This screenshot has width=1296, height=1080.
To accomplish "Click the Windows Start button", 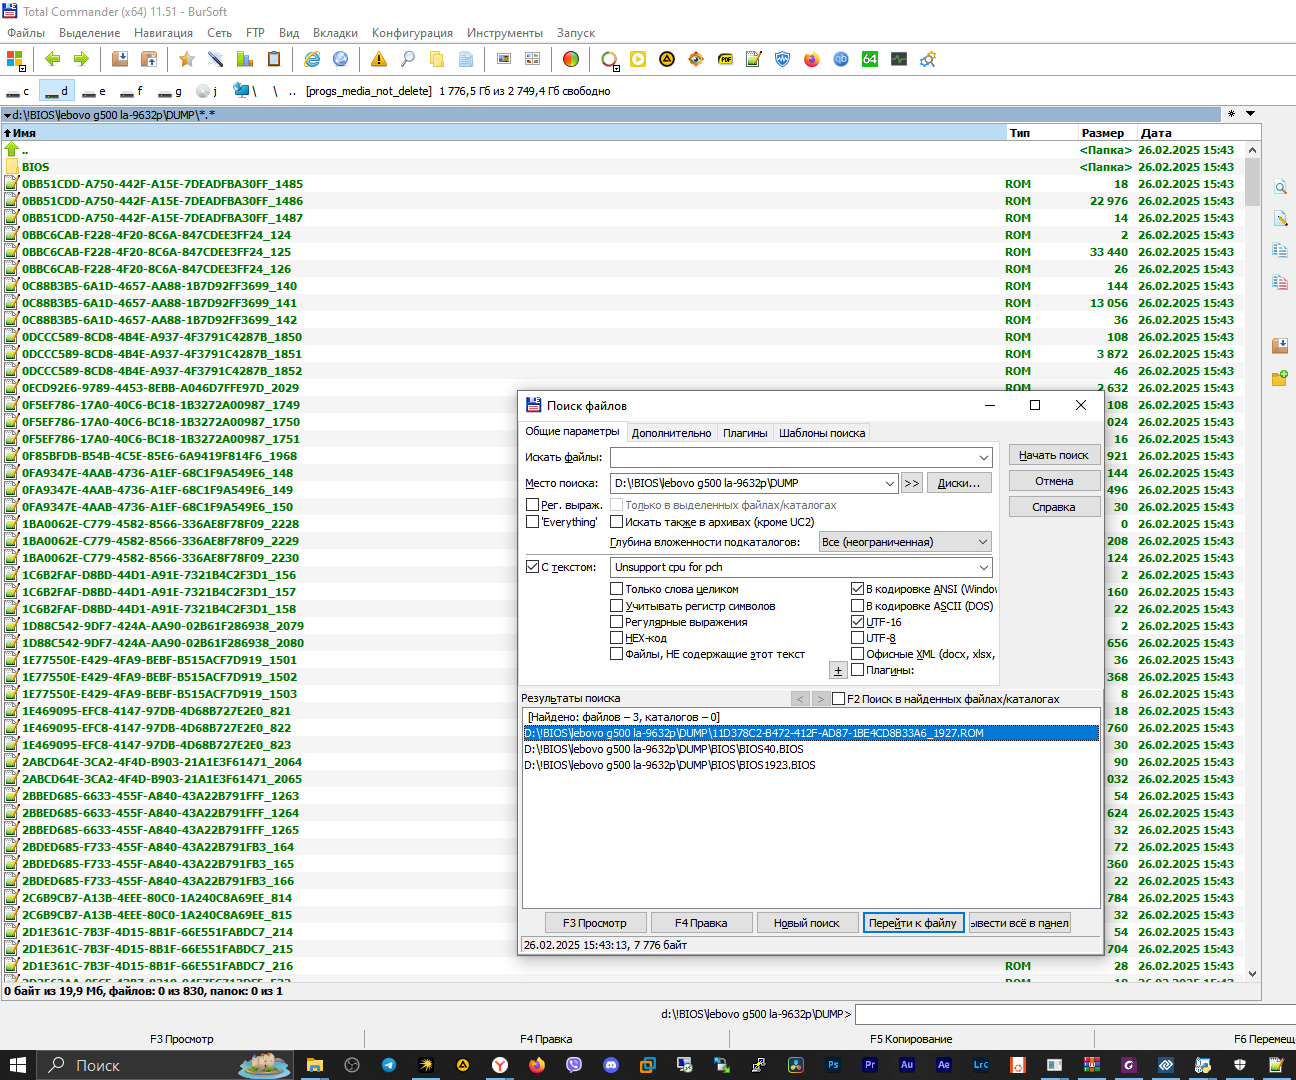I will pyautogui.click(x=18, y=1065).
